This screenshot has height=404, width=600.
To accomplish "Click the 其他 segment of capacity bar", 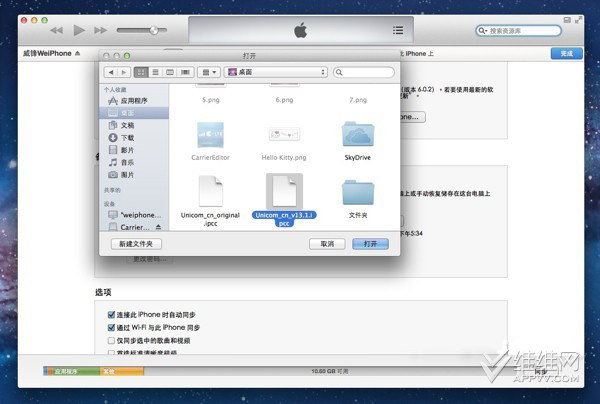I will pos(122,371).
